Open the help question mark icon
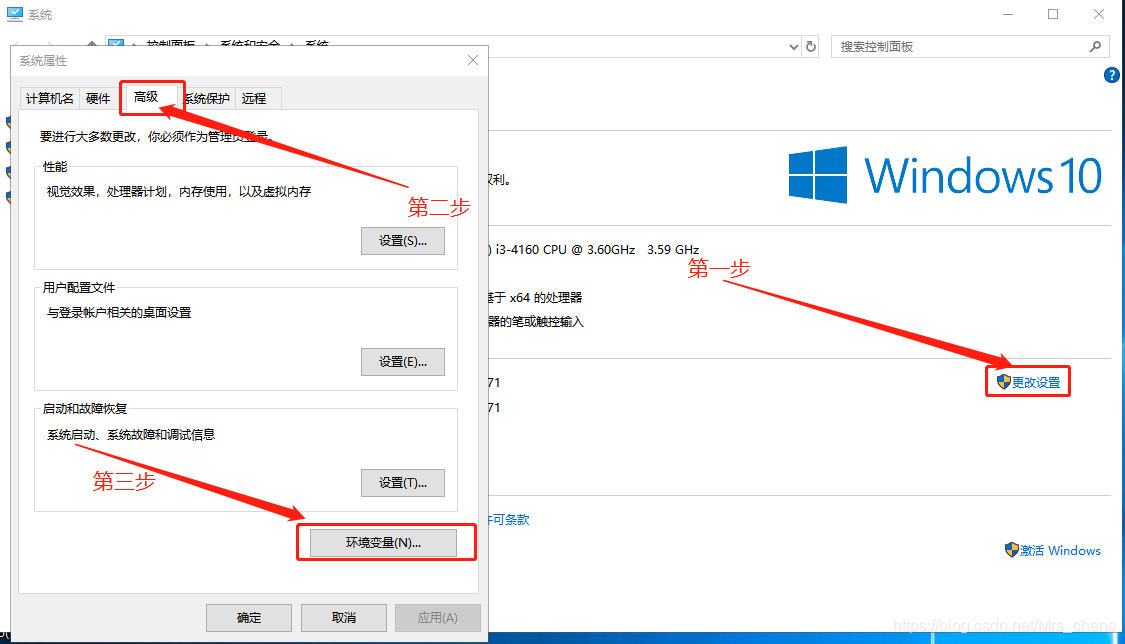This screenshot has height=644, width=1125. point(1111,75)
